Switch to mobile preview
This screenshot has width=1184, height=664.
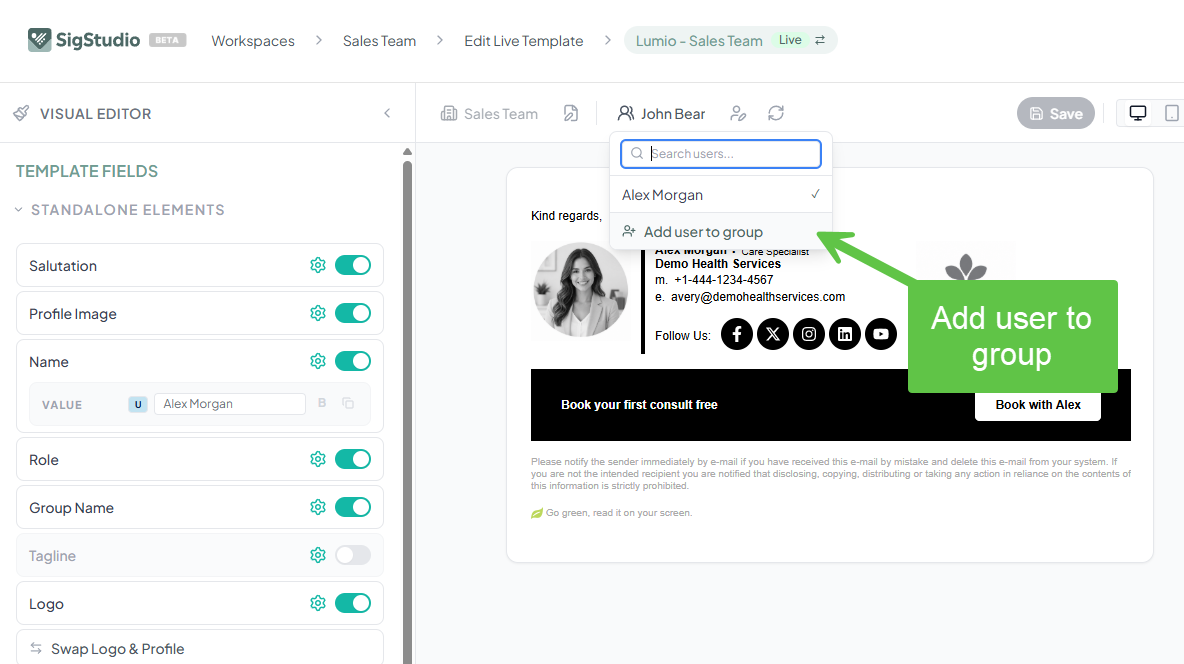(1171, 113)
